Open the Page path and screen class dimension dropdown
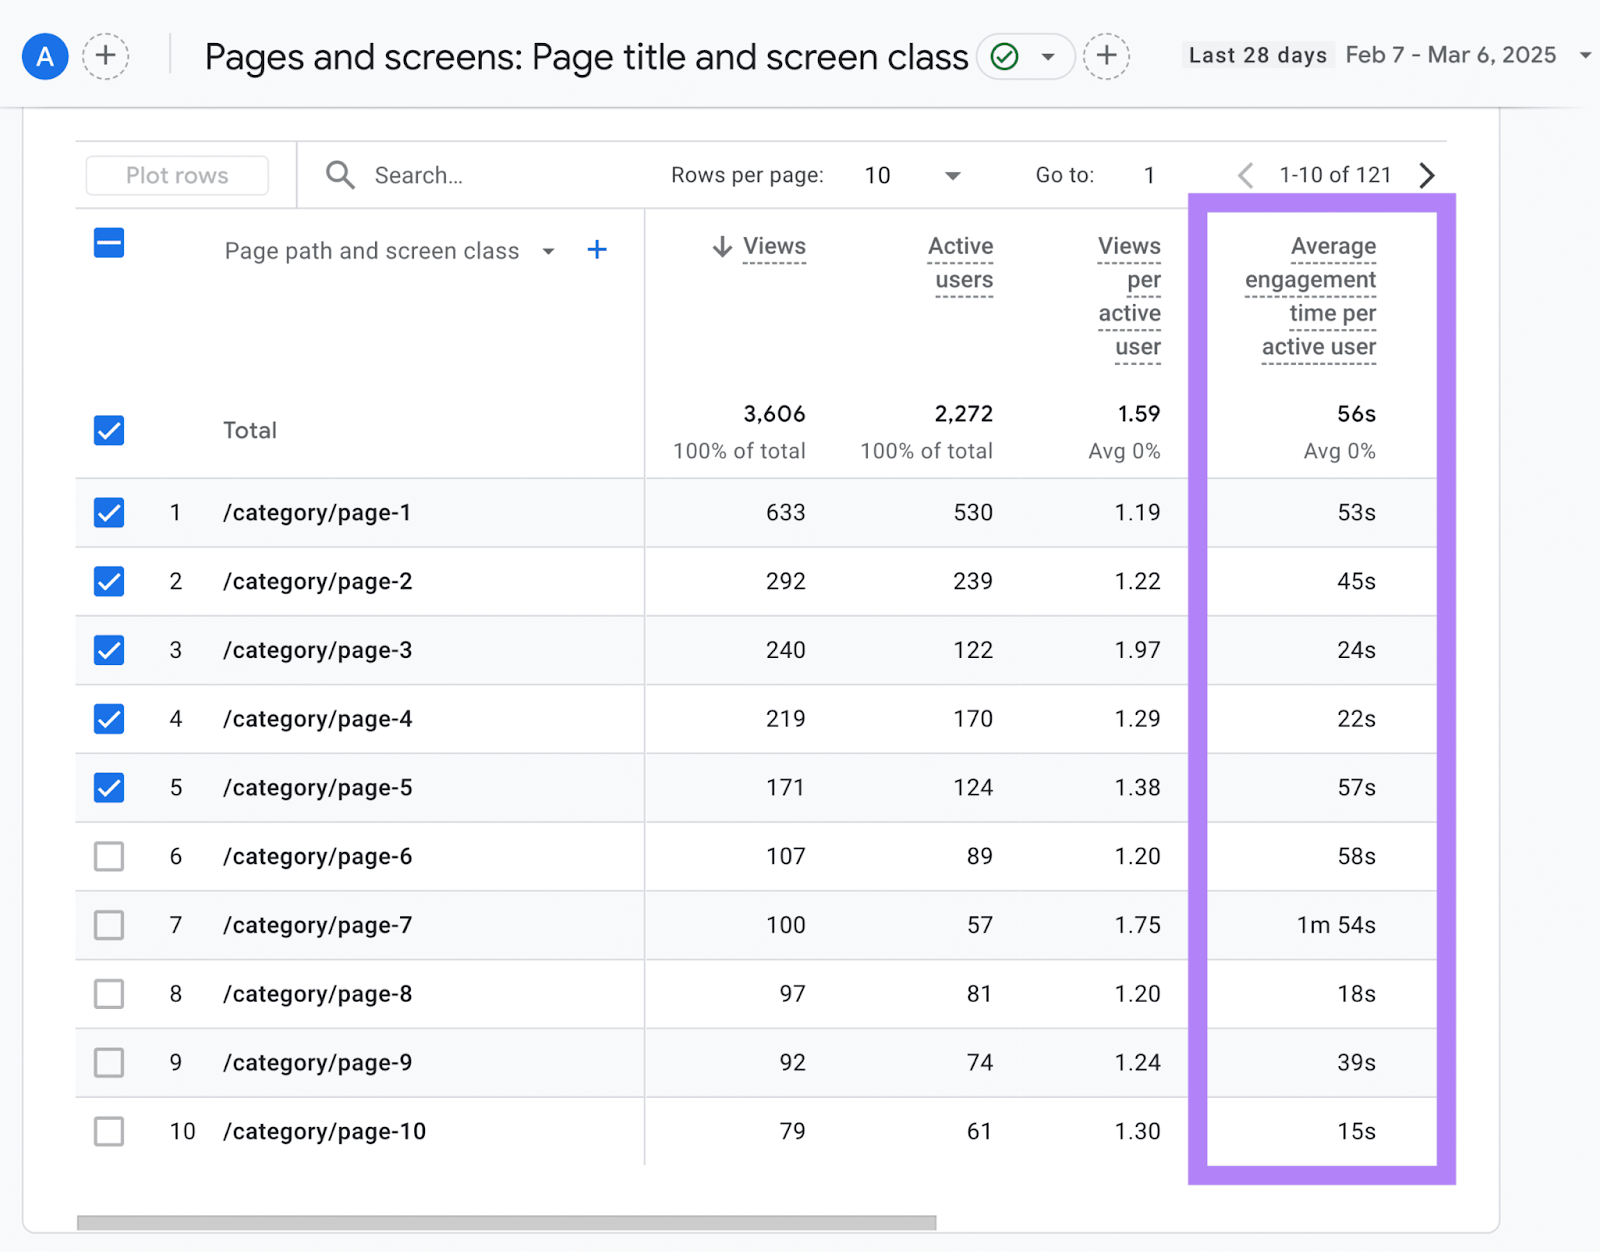Image resolution: width=1600 pixels, height=1252 pixels. pos(548,251)
